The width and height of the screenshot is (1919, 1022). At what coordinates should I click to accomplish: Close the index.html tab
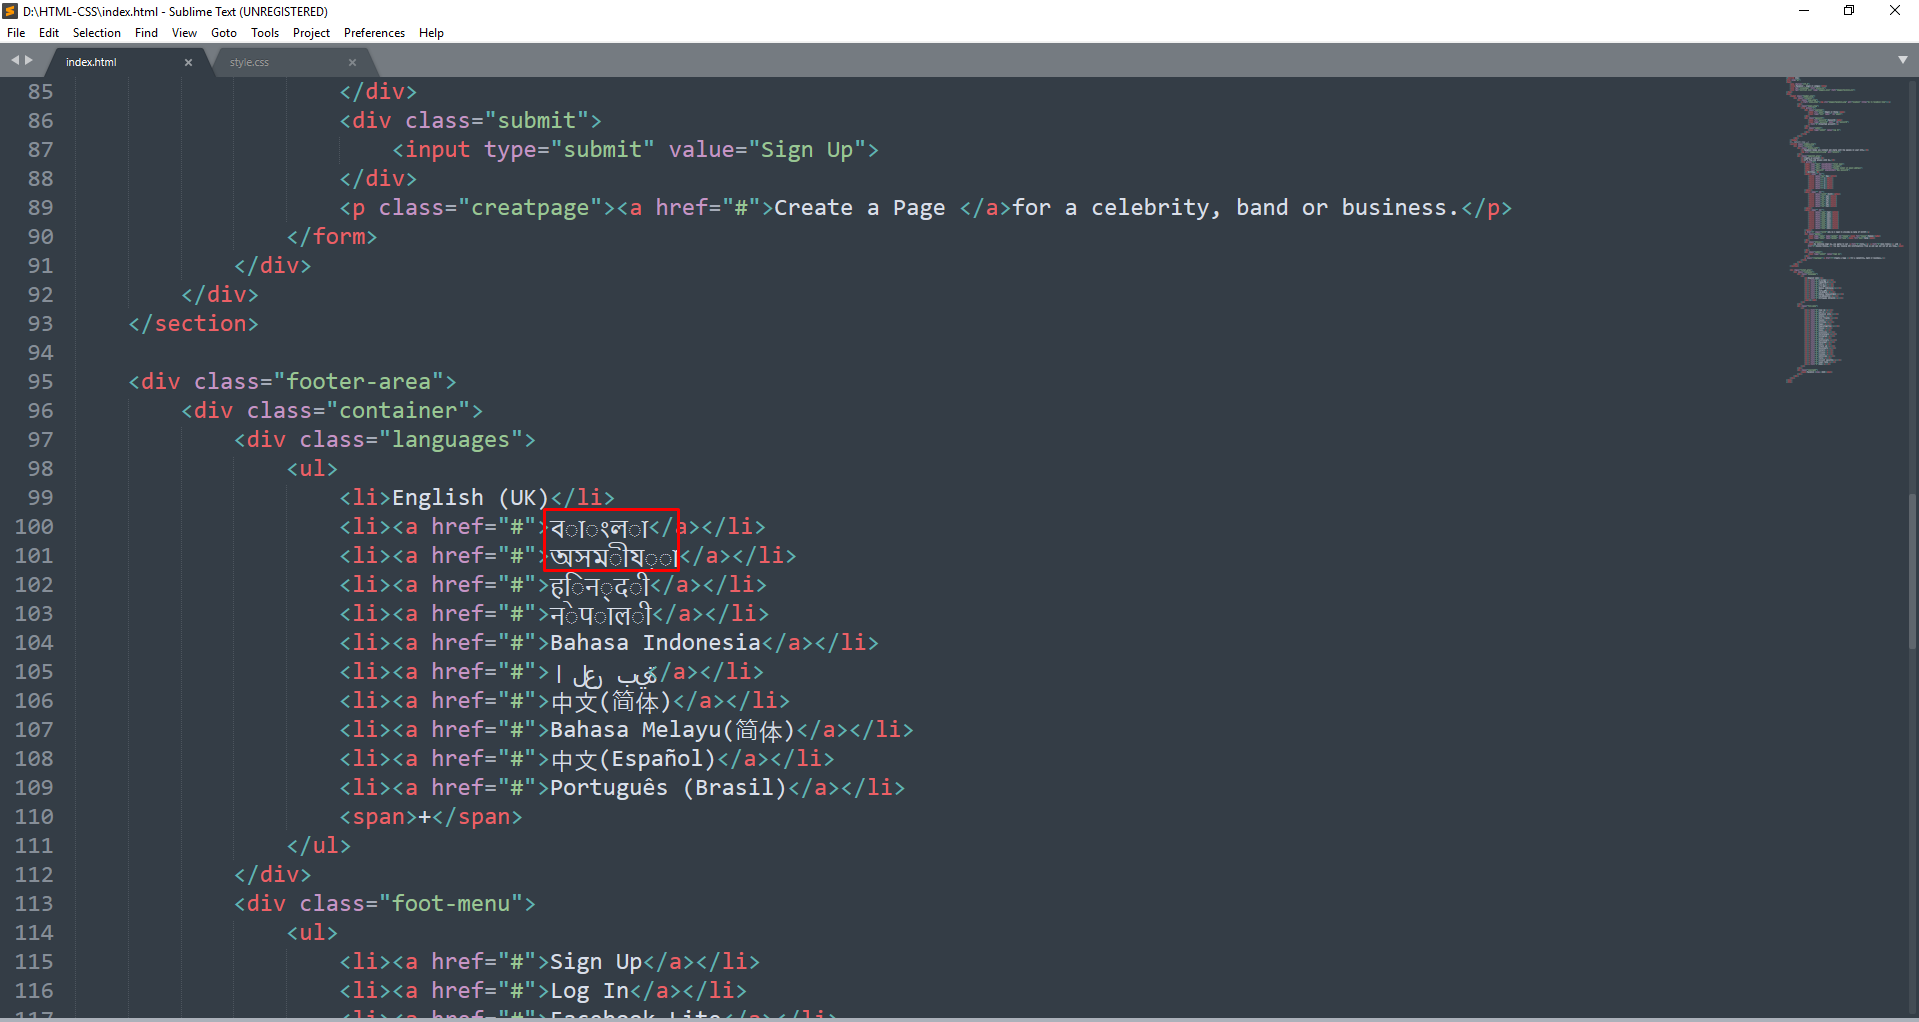tap(188, 62)
